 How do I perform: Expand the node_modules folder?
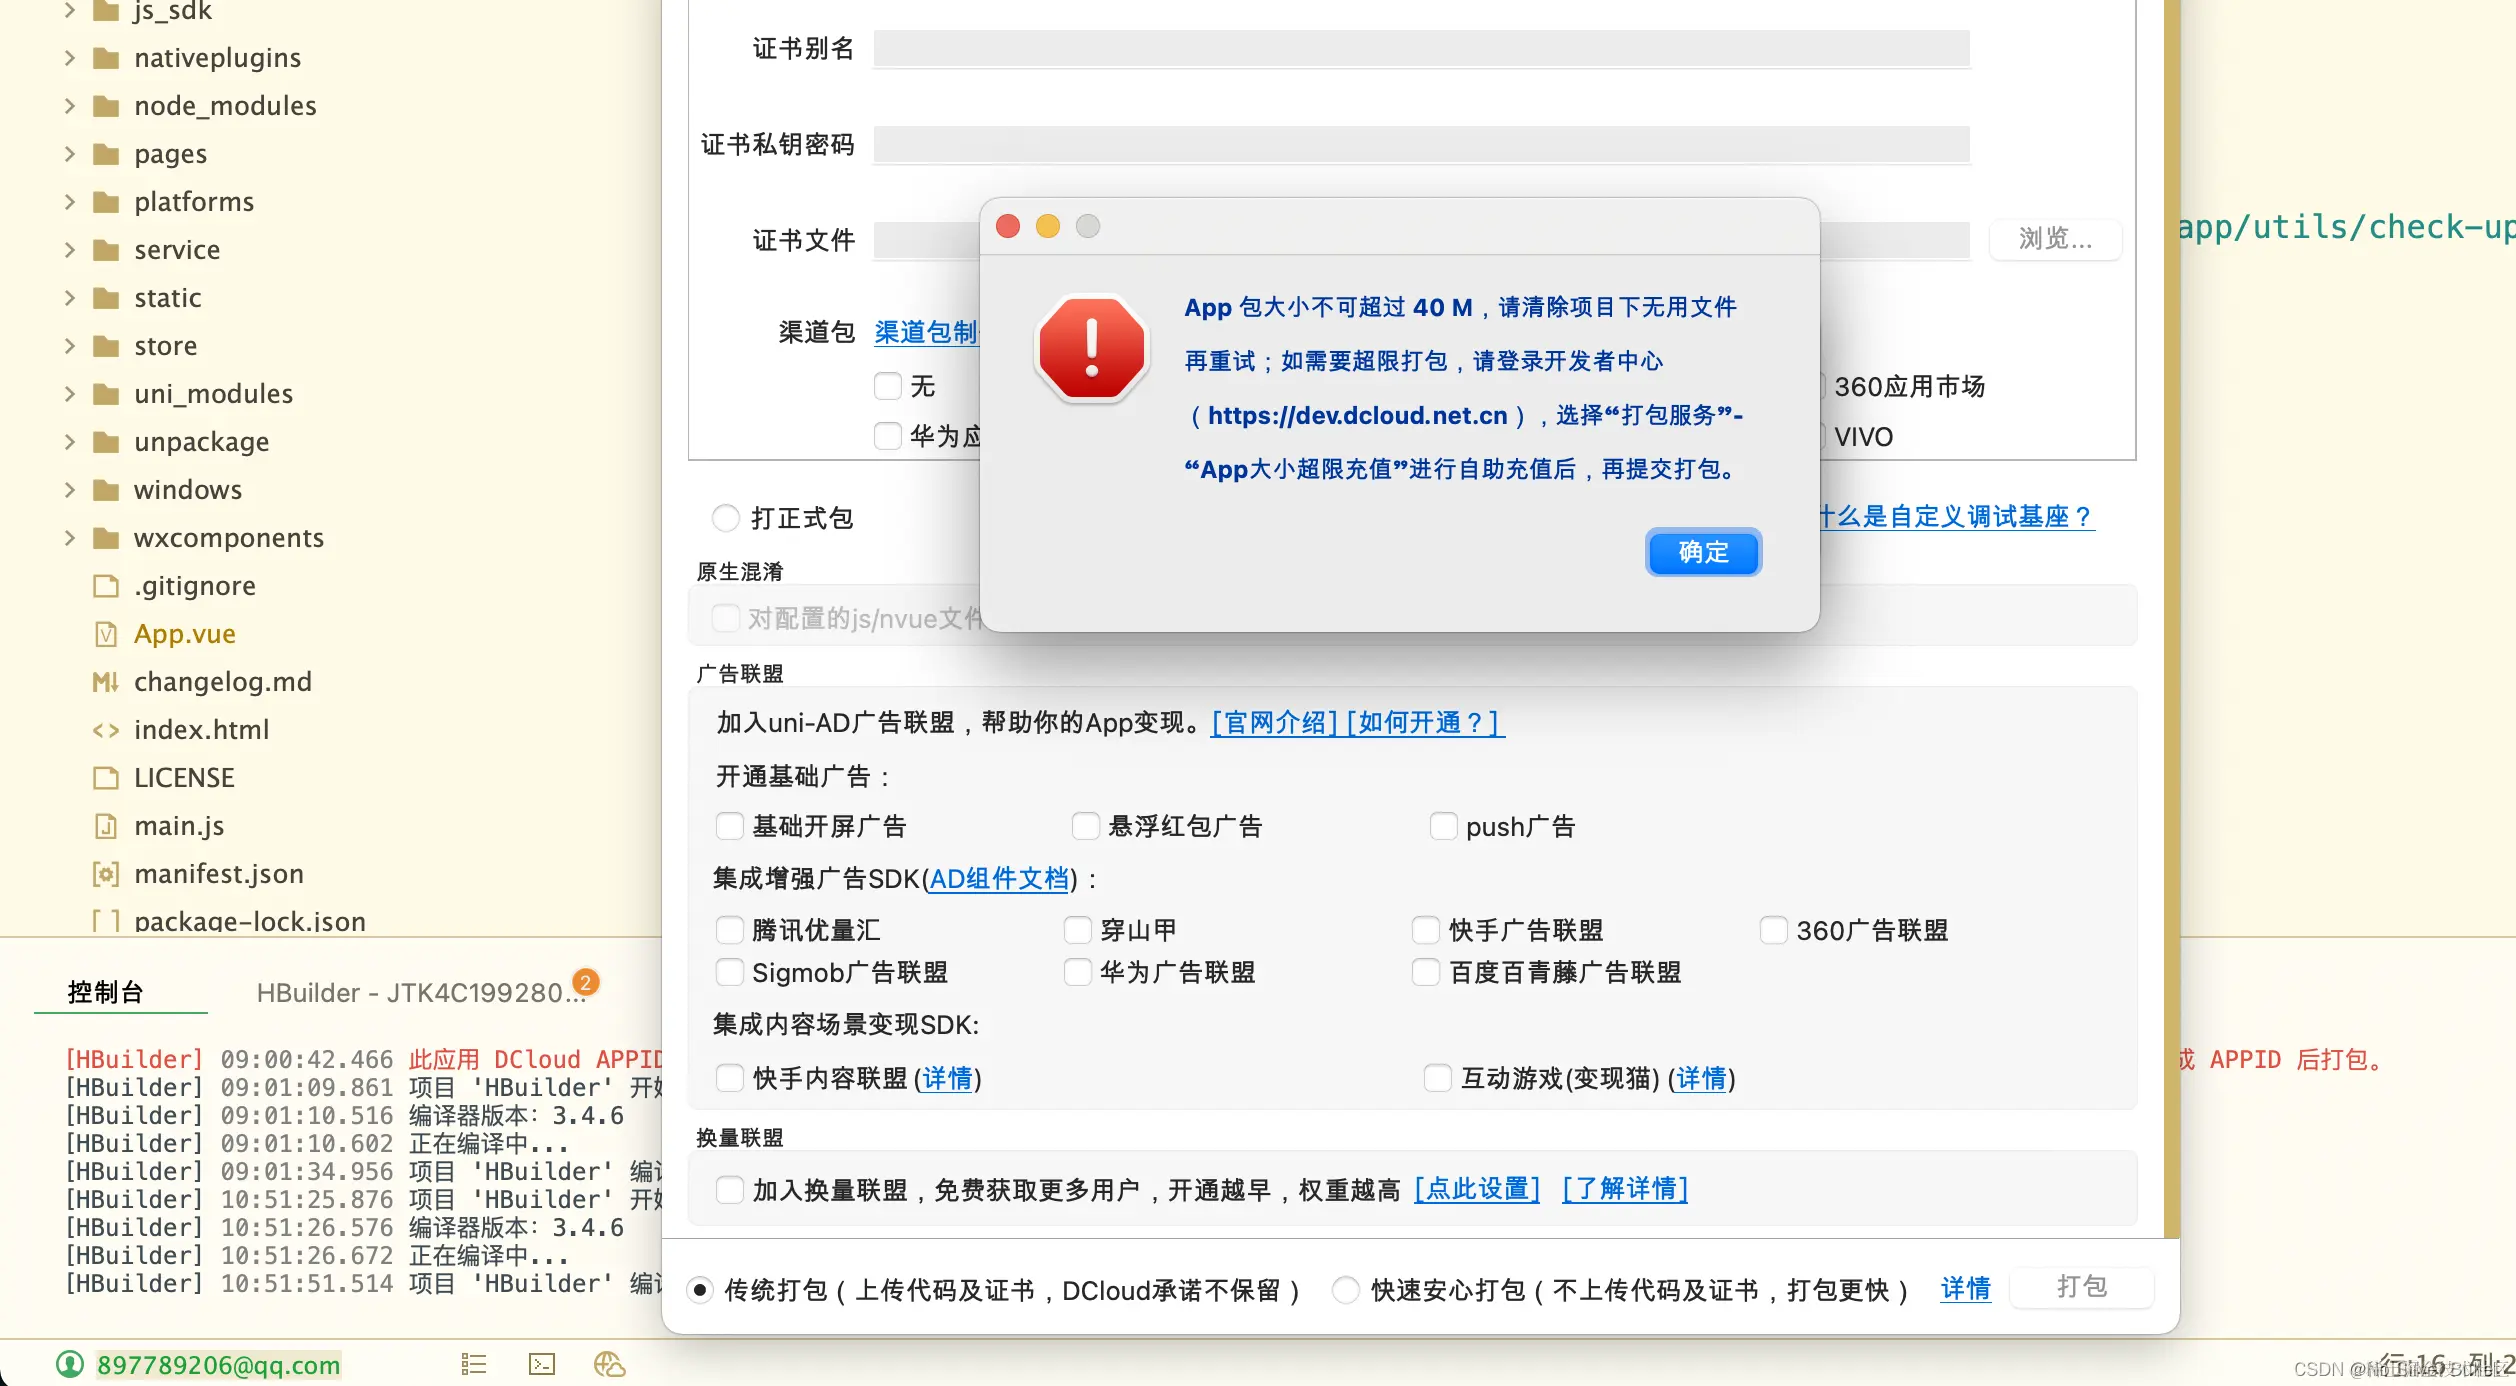click(x=70, y=105)
